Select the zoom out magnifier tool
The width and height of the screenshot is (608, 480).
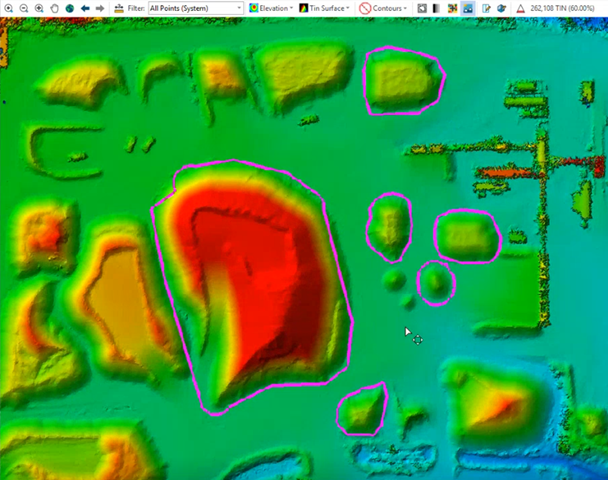coord(24,8)
